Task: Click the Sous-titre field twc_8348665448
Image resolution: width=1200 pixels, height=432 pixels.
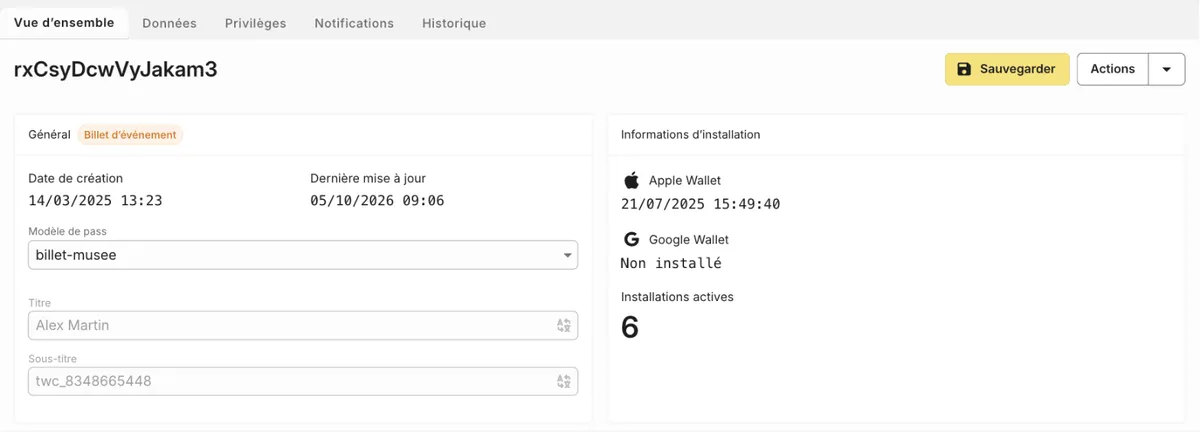Action: coord(303,381)
